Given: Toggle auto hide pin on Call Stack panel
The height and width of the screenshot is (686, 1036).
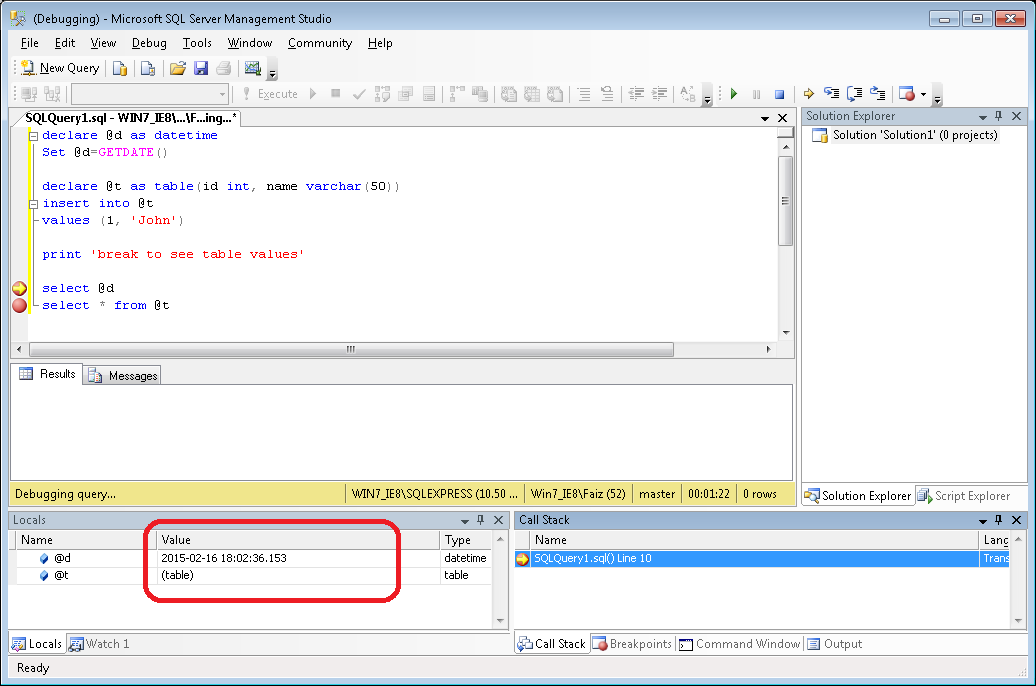Looking at the screenshot, I should click(x=999, y=520).
